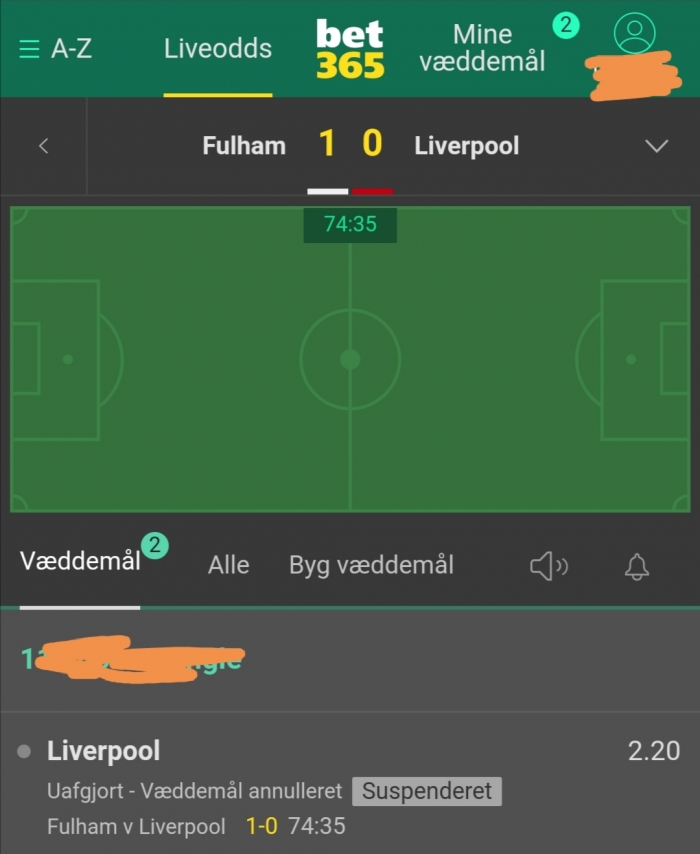Open the Byg væddemål tab
The width and height of the screenshot is (700, 854).
tap(371, 565)
